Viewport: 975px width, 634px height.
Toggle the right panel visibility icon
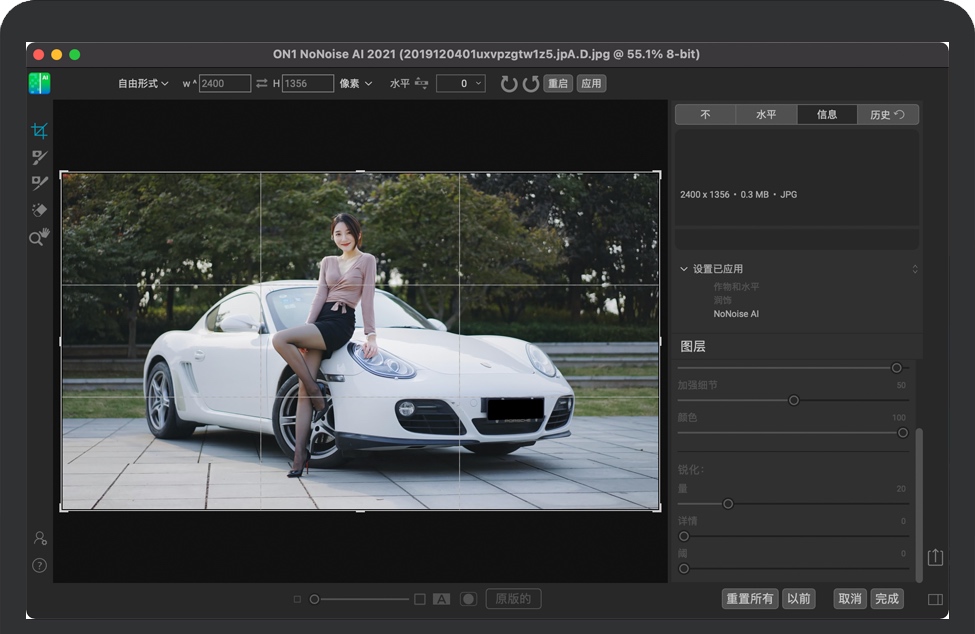(x=935, y=599)
